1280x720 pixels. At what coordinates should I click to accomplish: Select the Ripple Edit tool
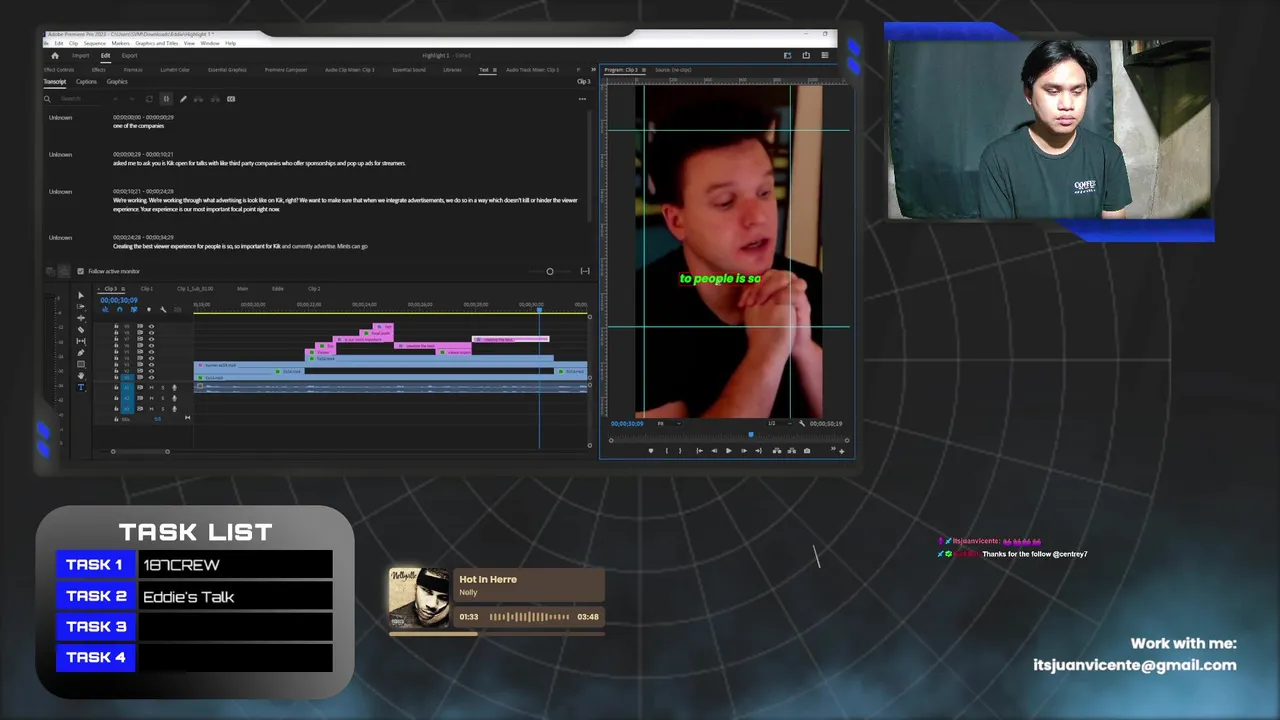click(81, 318)
